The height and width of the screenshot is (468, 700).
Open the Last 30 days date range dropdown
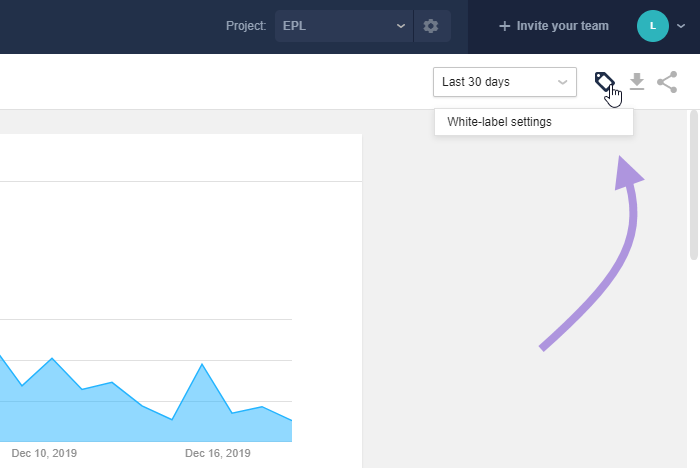(x=504, y=82)
